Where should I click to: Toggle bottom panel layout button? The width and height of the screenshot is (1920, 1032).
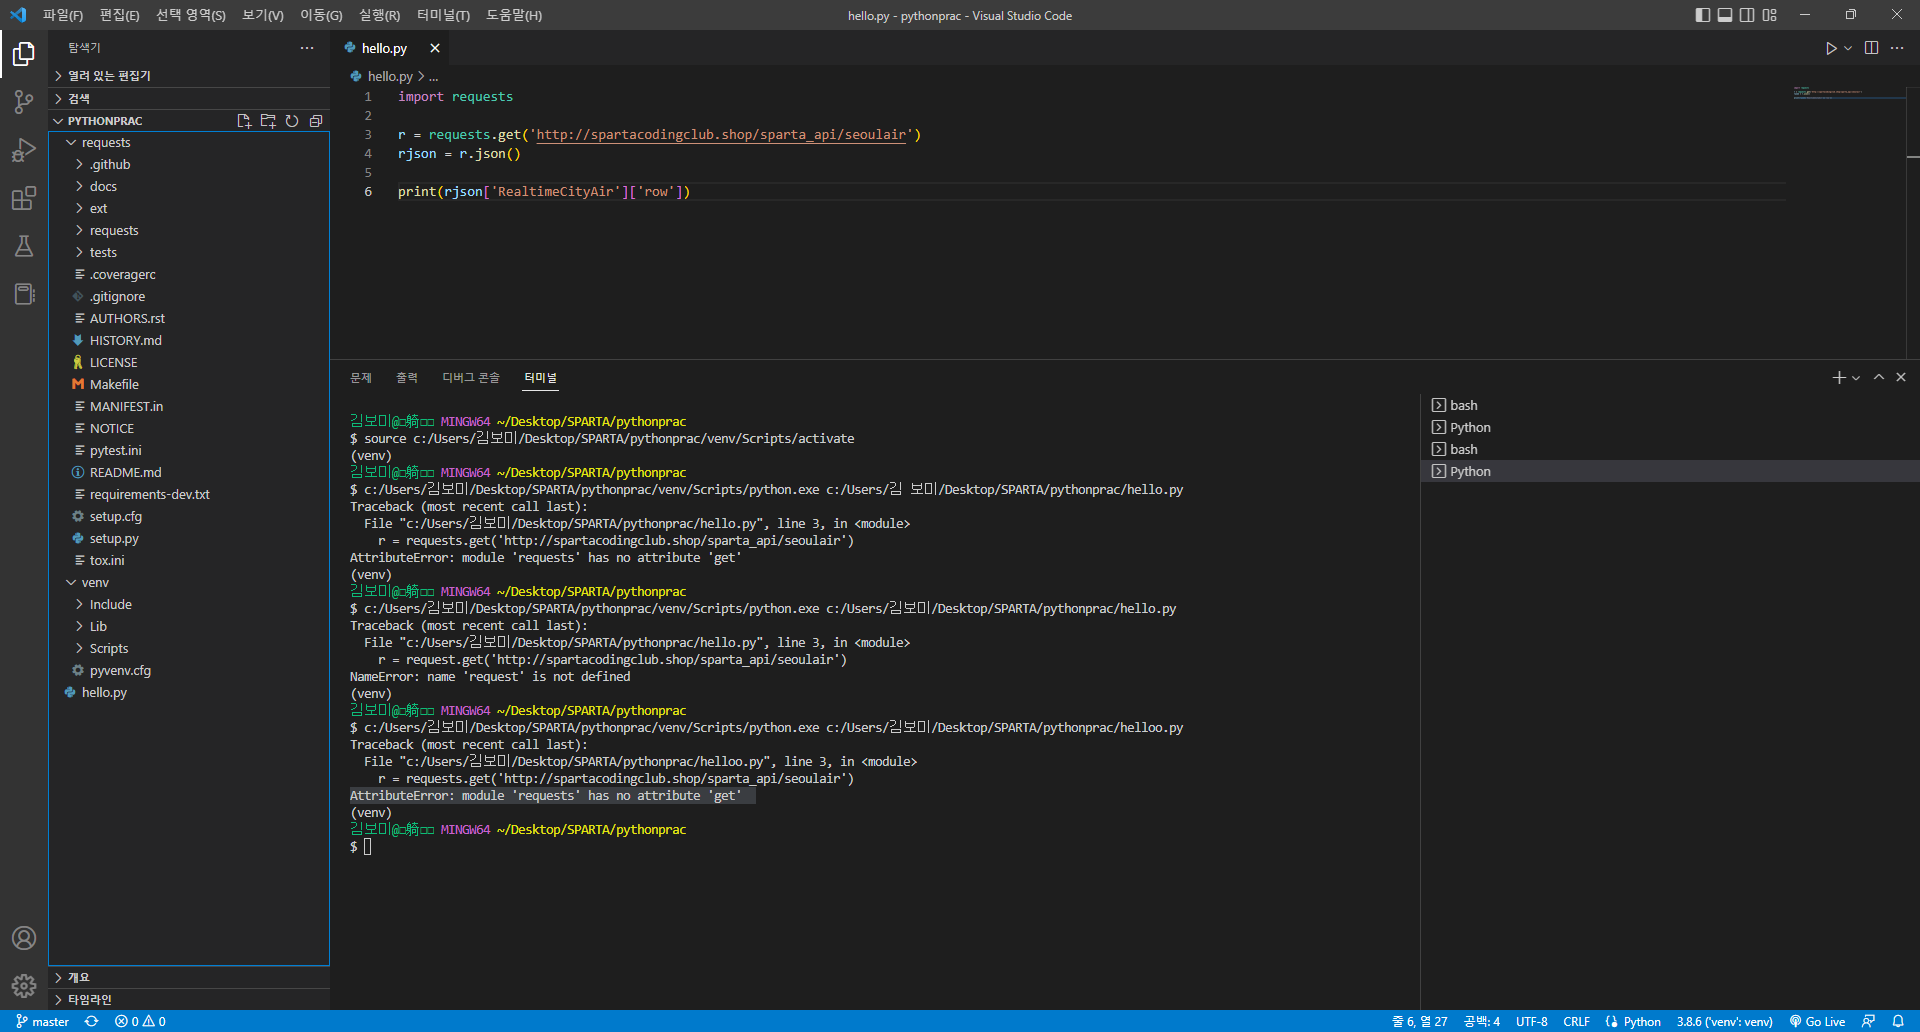pyautogui.click(x=1725, y=15)
